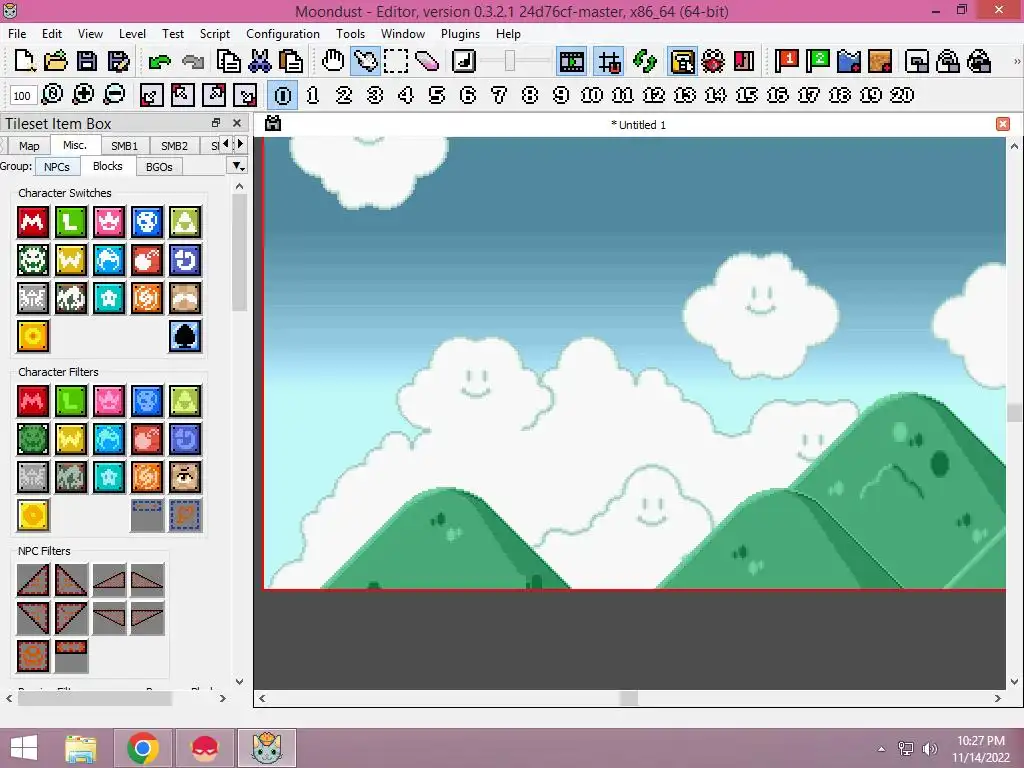Switch to section 5
Image resolution: width=1024 pixels, height=768 pixels.
pyautogui.click(x=437, y=95)
